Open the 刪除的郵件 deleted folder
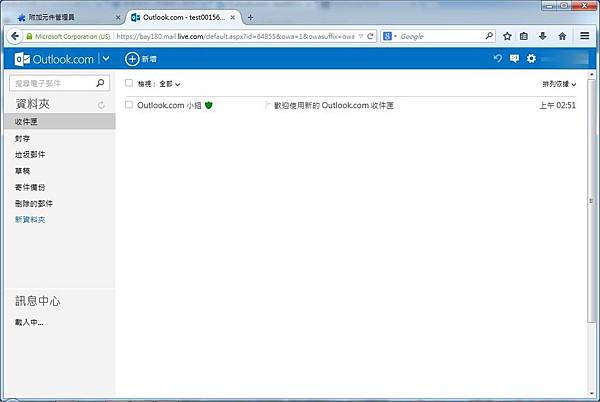 tap(34, 203)
